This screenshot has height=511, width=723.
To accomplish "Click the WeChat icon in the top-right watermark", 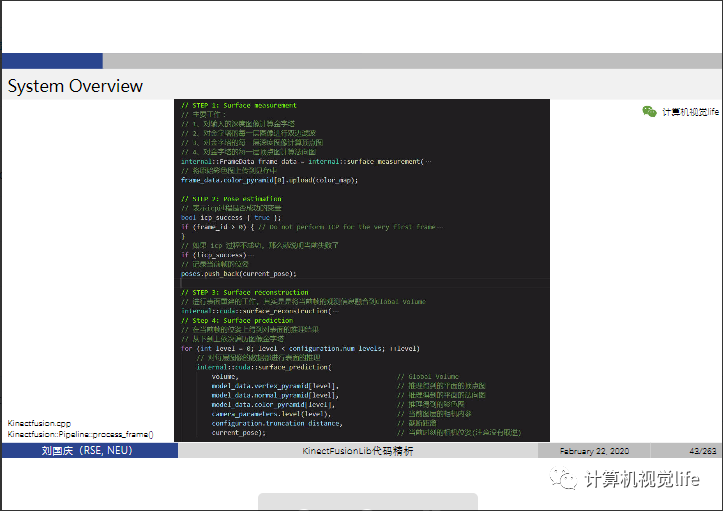I will click(650, 112).
